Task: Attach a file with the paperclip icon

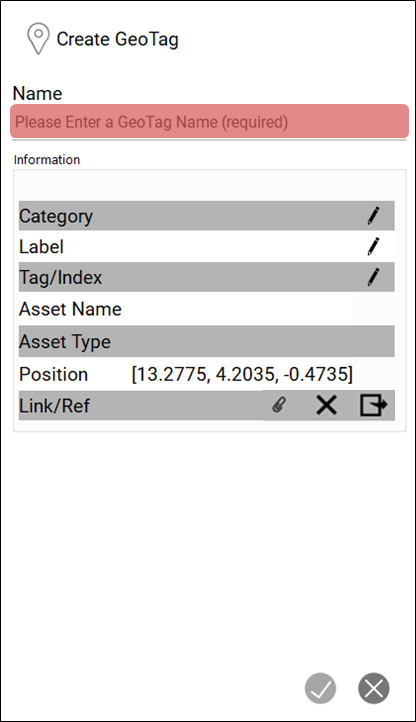Action: (x=279, y=405)
